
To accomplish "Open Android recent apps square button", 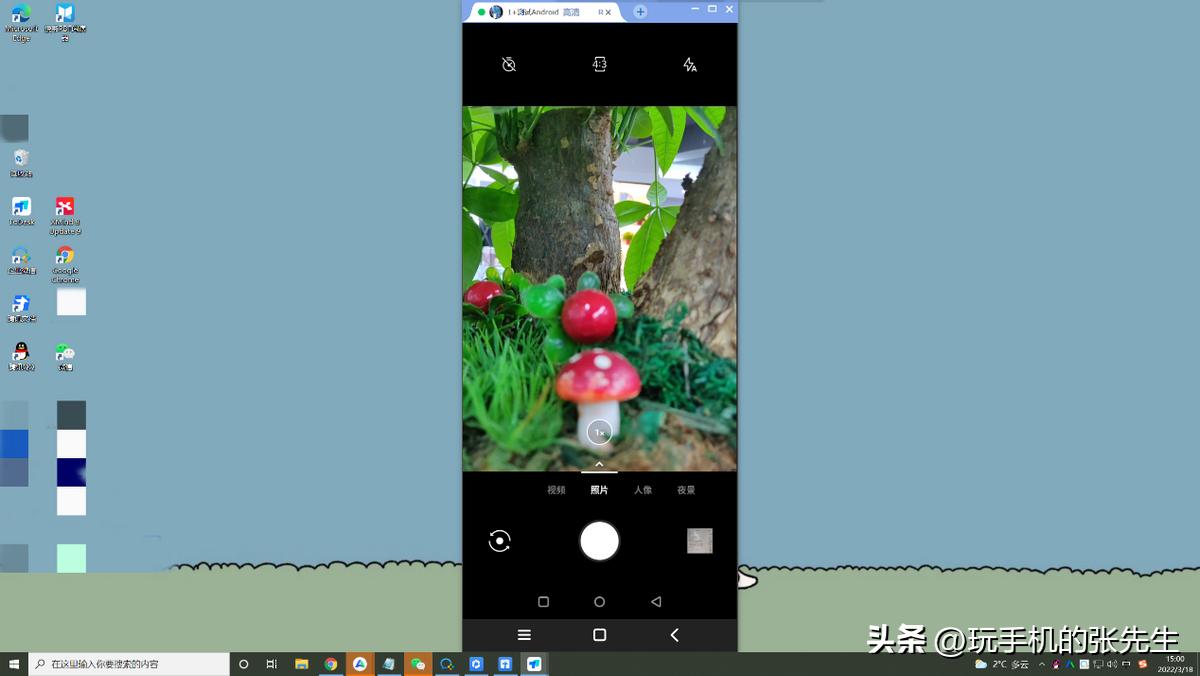I will [543, 601].
